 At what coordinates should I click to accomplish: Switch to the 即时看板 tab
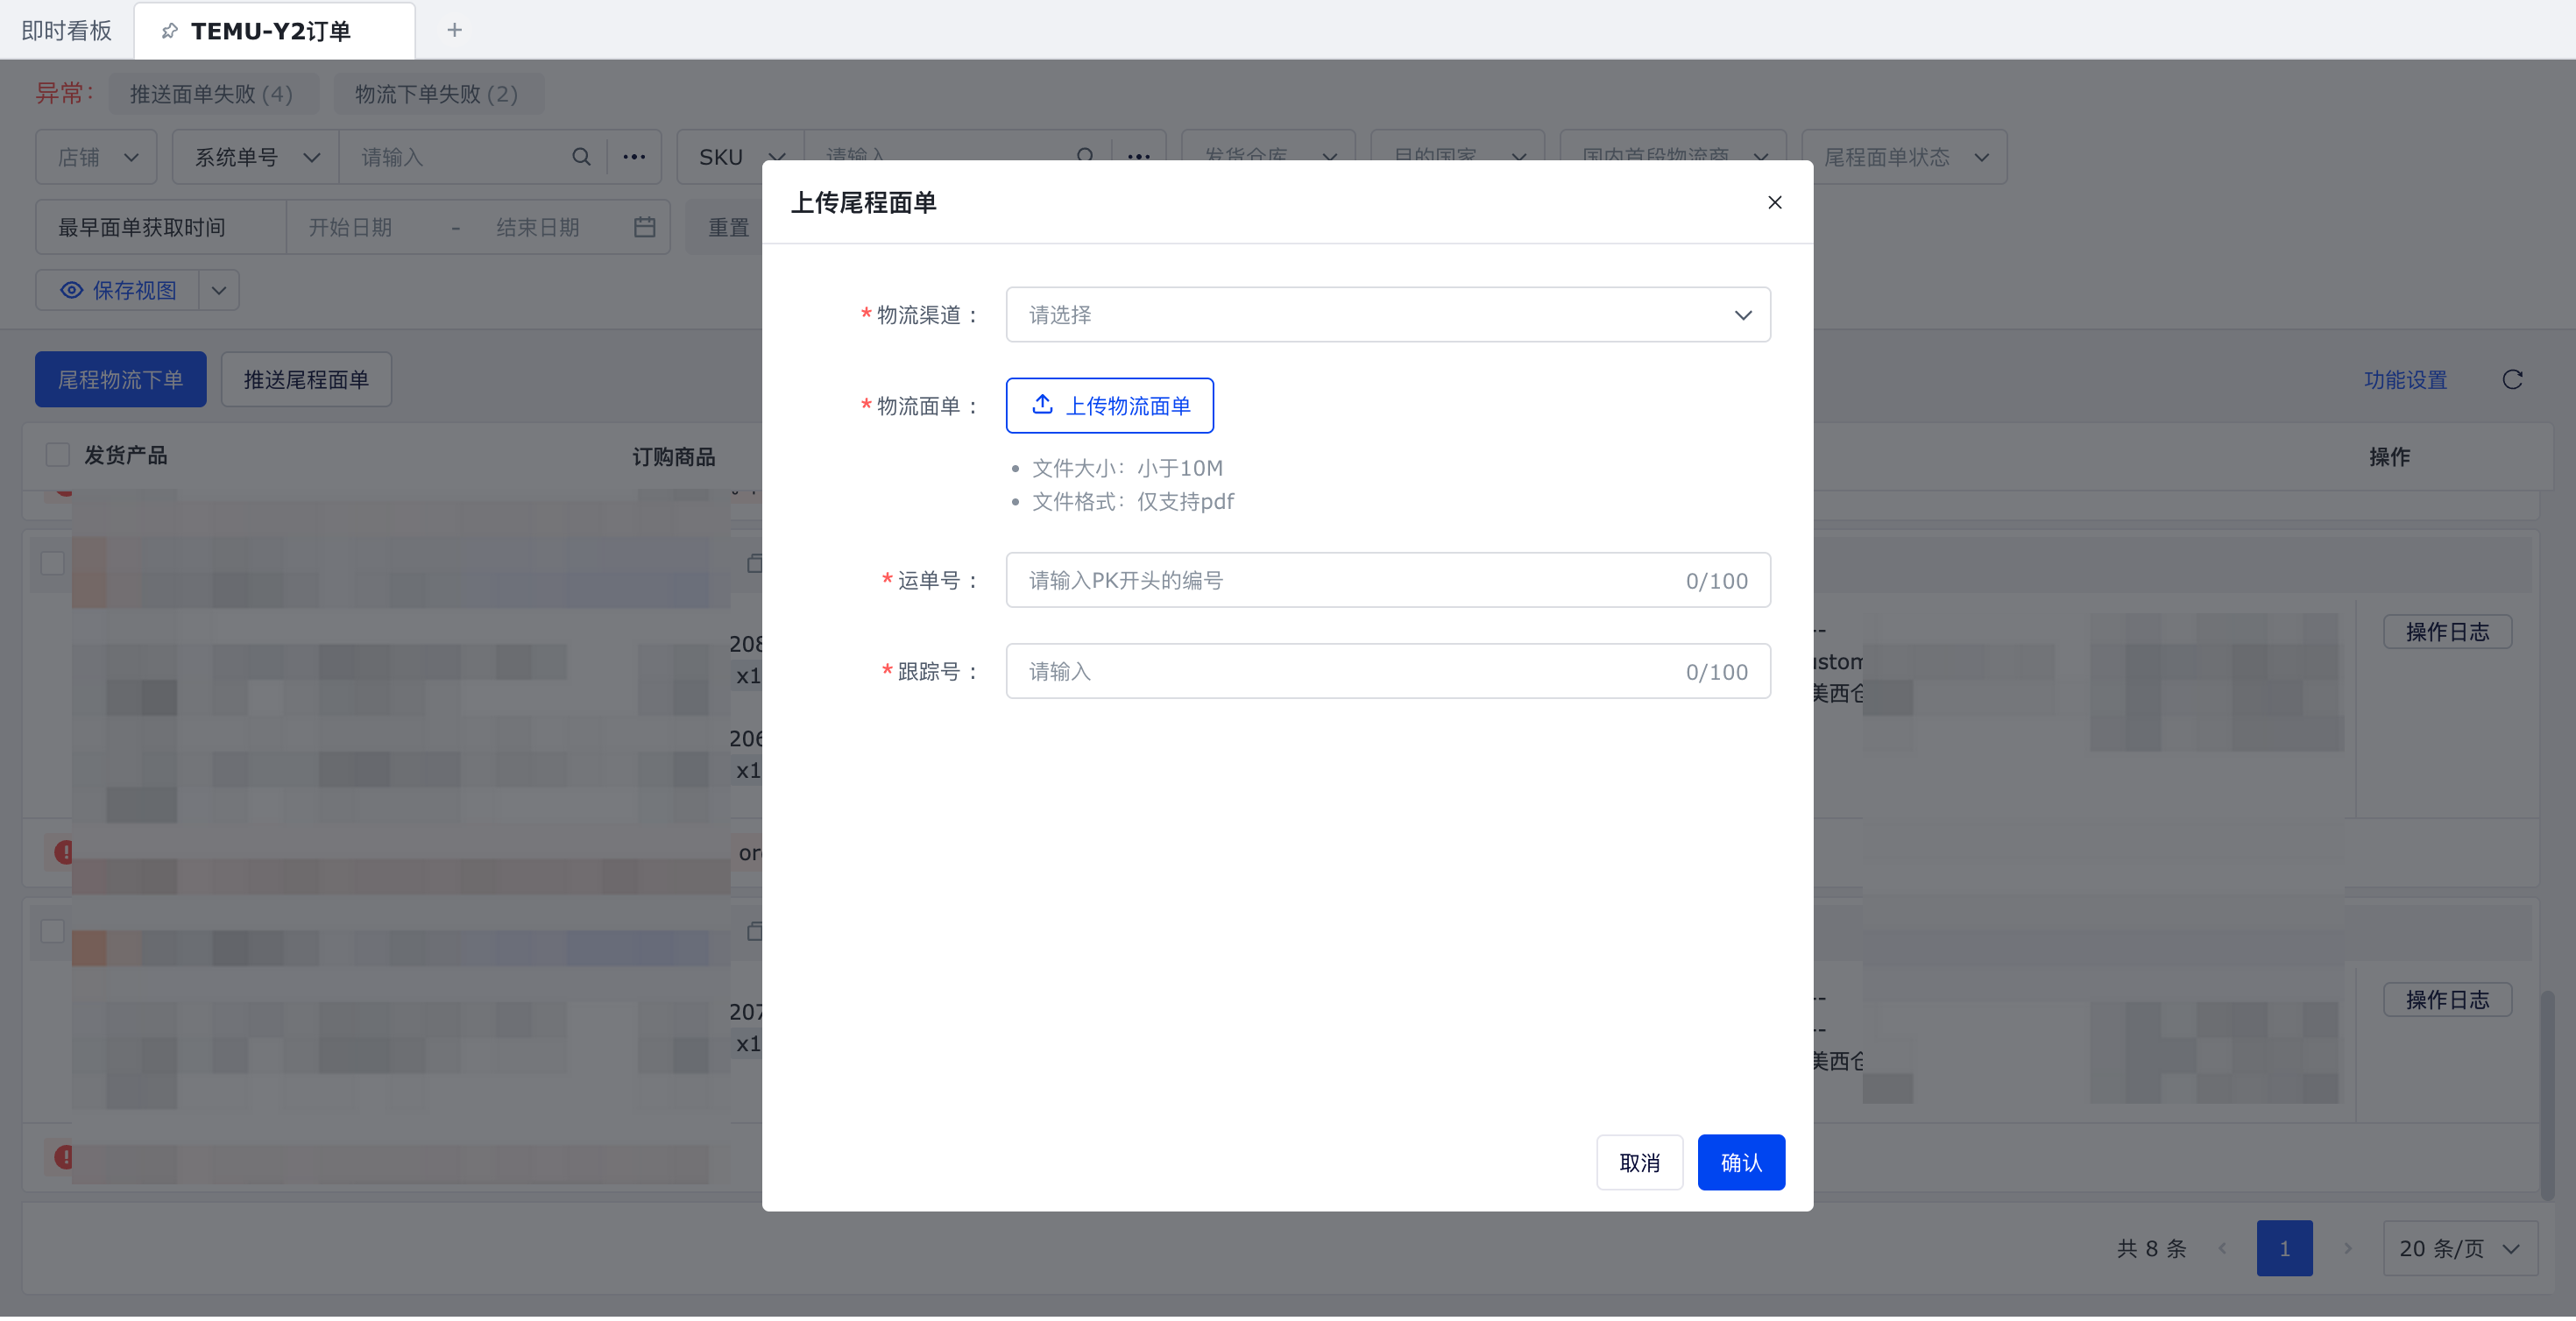pos(66,31)
